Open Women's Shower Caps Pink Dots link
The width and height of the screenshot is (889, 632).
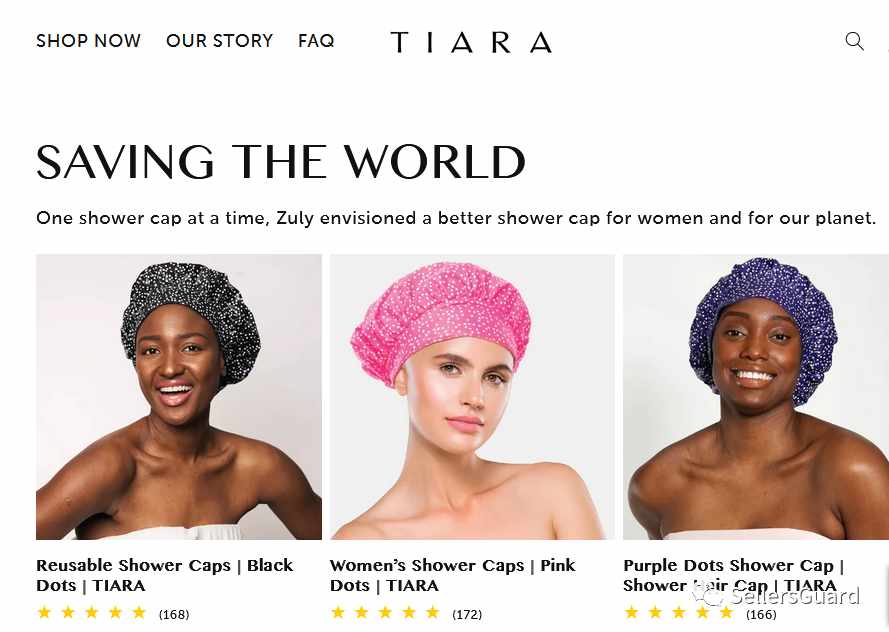pos(452,575)
